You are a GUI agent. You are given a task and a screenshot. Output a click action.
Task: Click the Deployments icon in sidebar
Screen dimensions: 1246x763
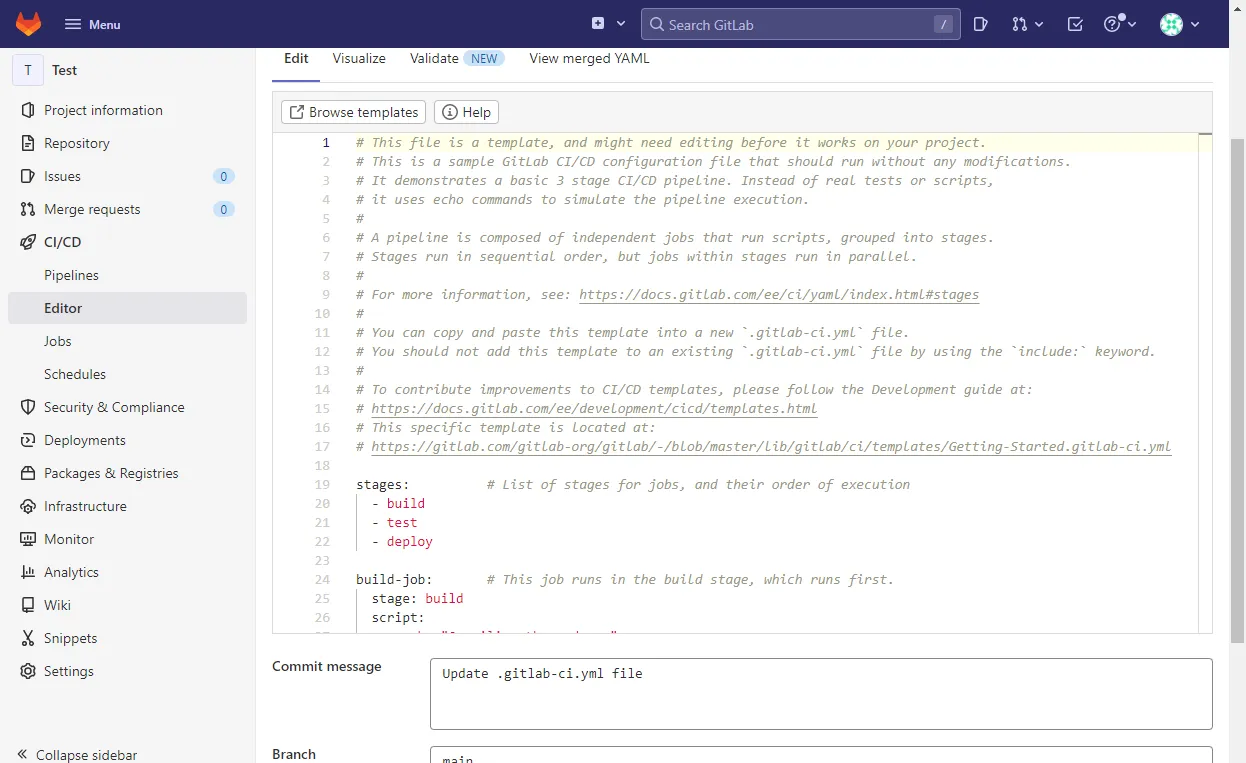(x=27, y=440)
